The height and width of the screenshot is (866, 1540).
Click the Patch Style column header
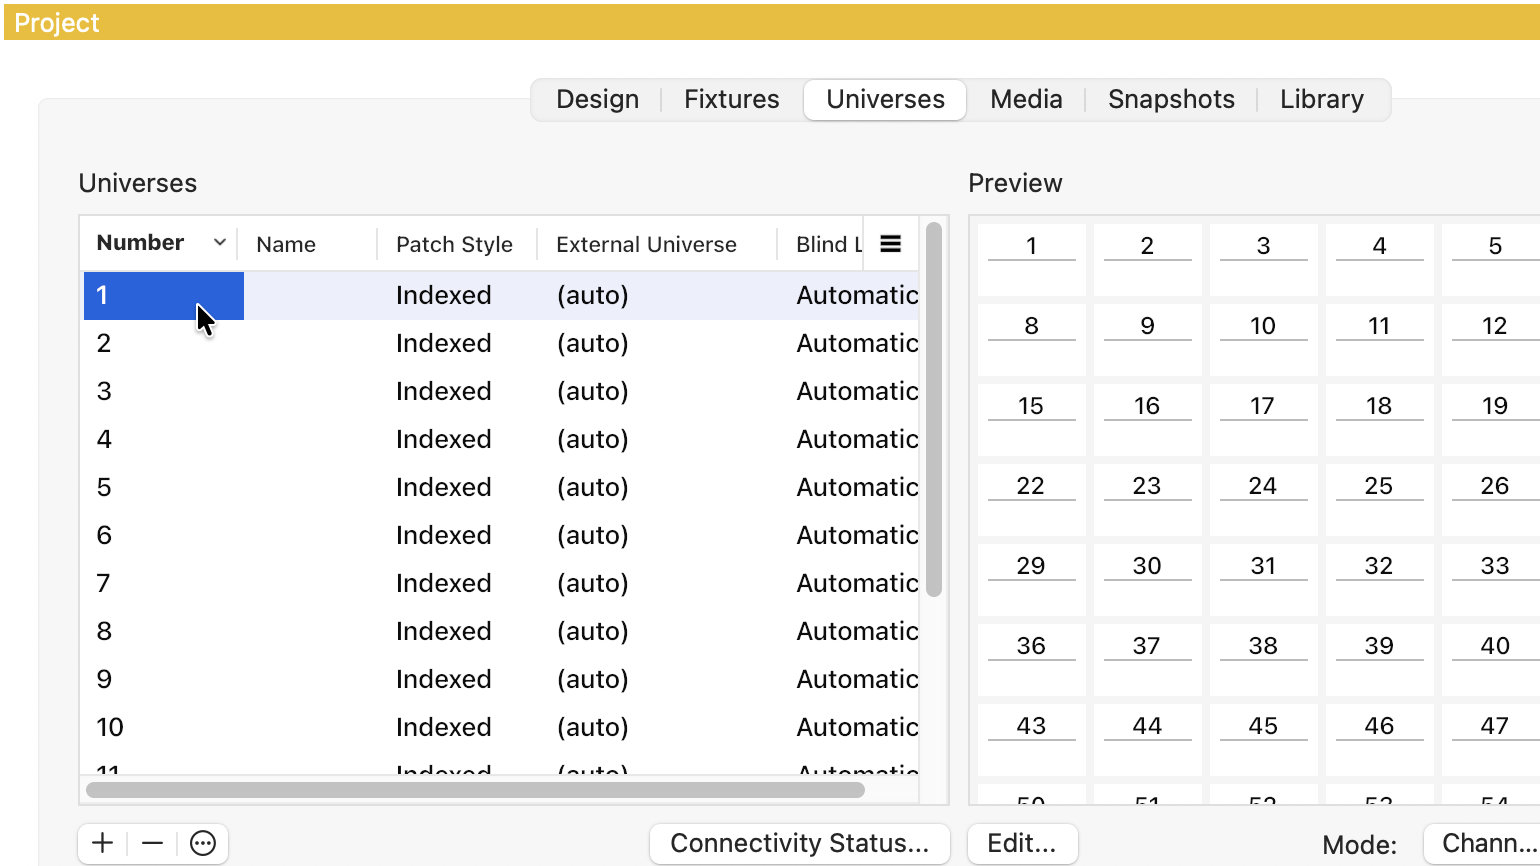coord(454,244)
